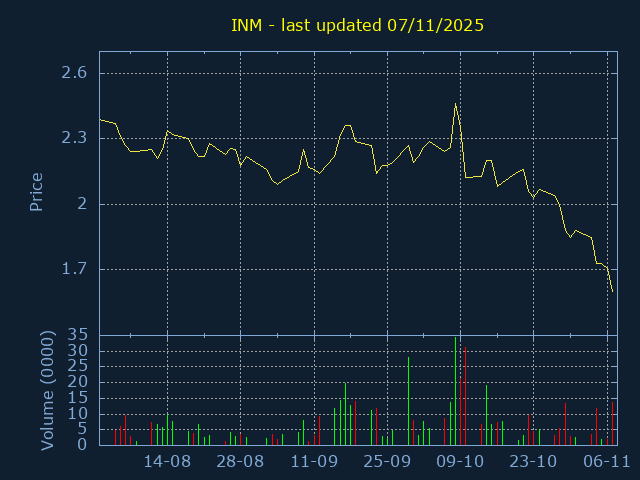Click the 2.3 price tick label
This screenshot has height=480, width=640.
tap(73, 138)
